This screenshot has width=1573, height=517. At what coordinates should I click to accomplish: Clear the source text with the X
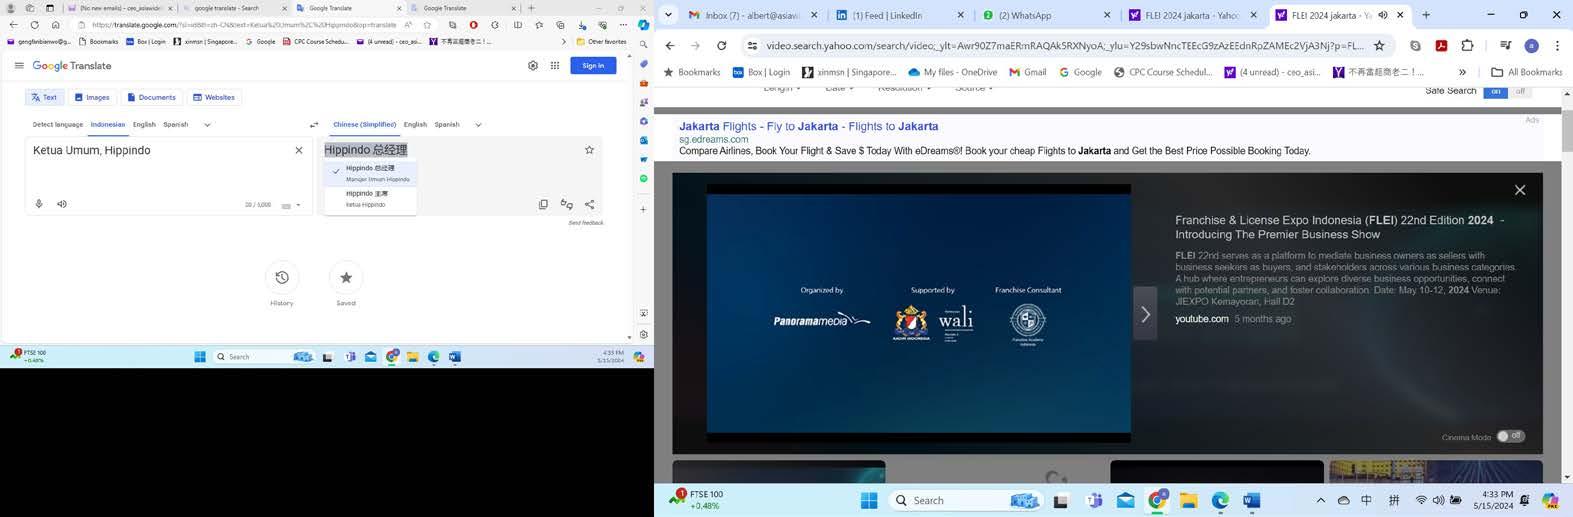tap(298, 150)
